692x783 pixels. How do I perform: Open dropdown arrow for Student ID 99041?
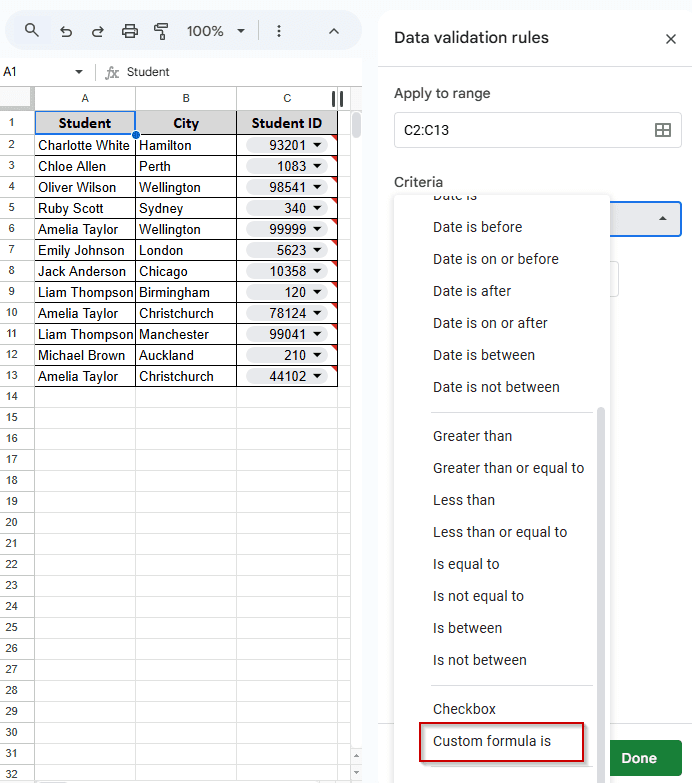coord(317,334)
